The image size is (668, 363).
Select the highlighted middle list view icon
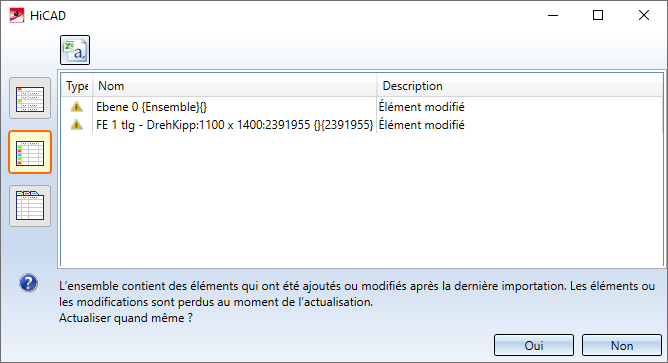coord(30,152)
